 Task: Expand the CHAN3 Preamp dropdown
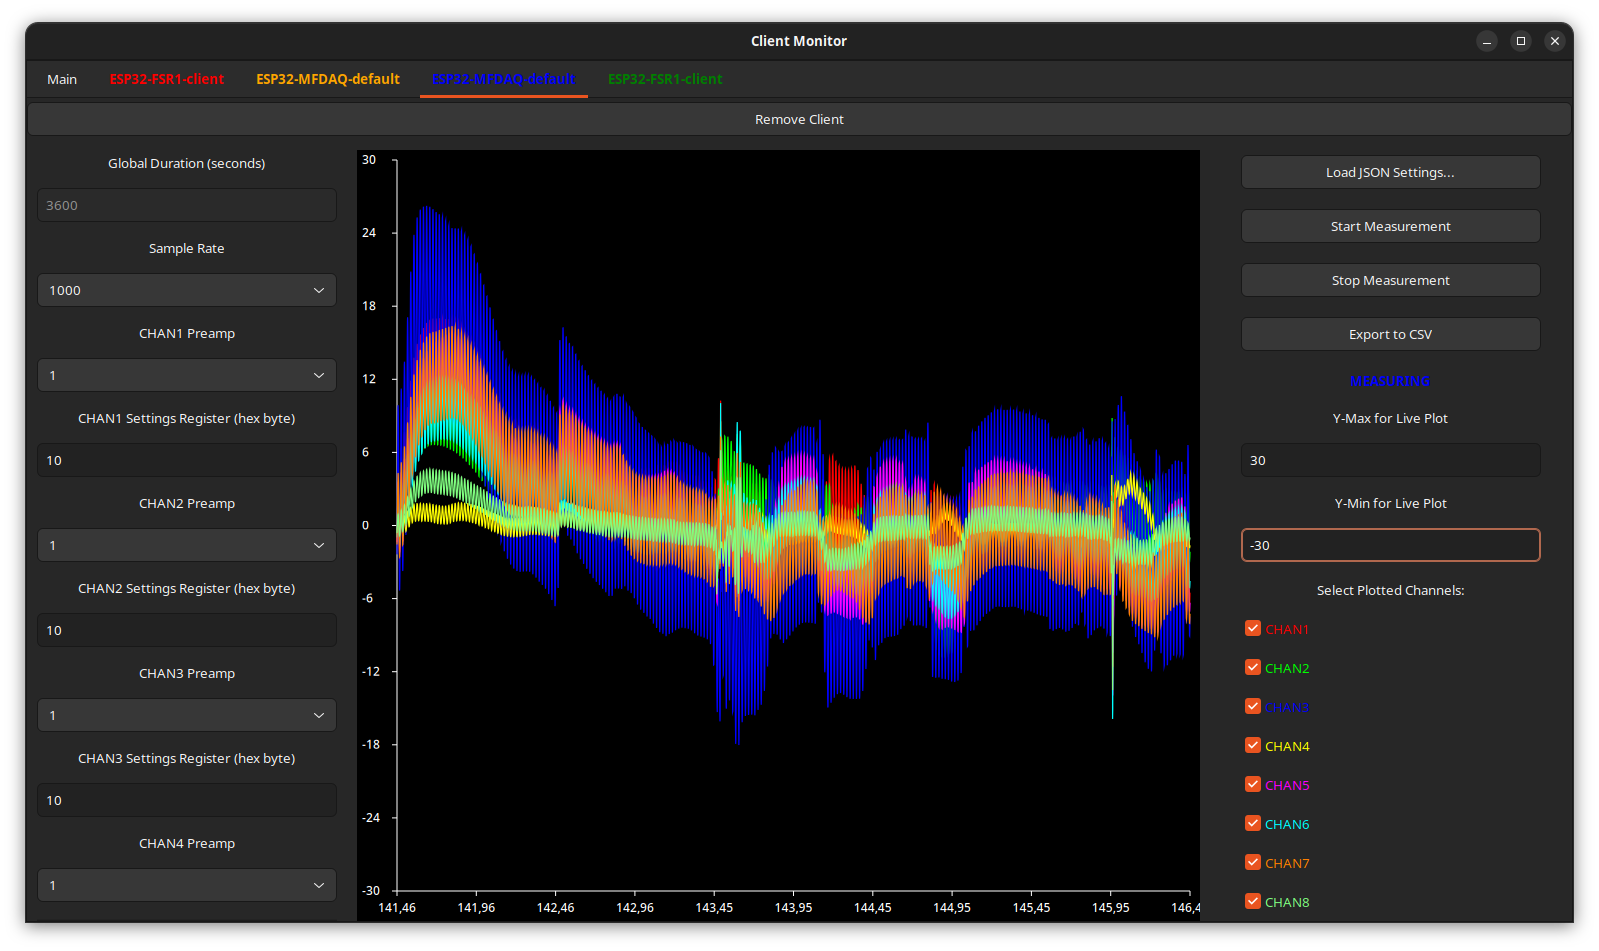click(x=187, y=715)
